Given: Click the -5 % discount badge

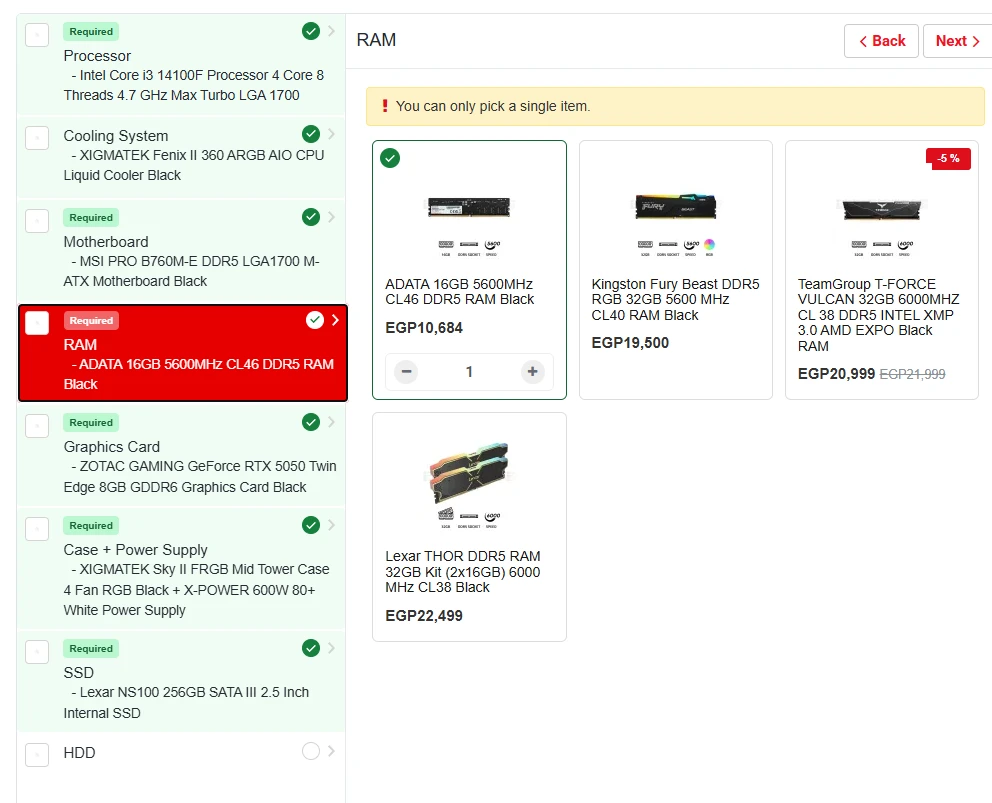Looking at the screenshot, I should [x=948, y=158].
